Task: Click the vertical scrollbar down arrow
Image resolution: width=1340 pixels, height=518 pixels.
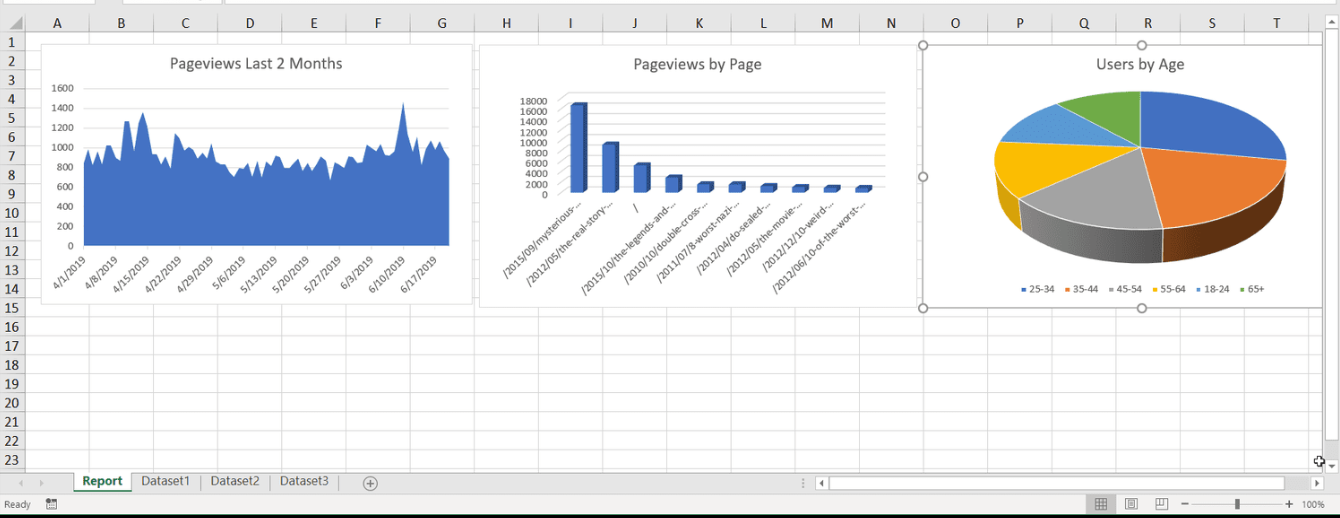Action: 1331,466
